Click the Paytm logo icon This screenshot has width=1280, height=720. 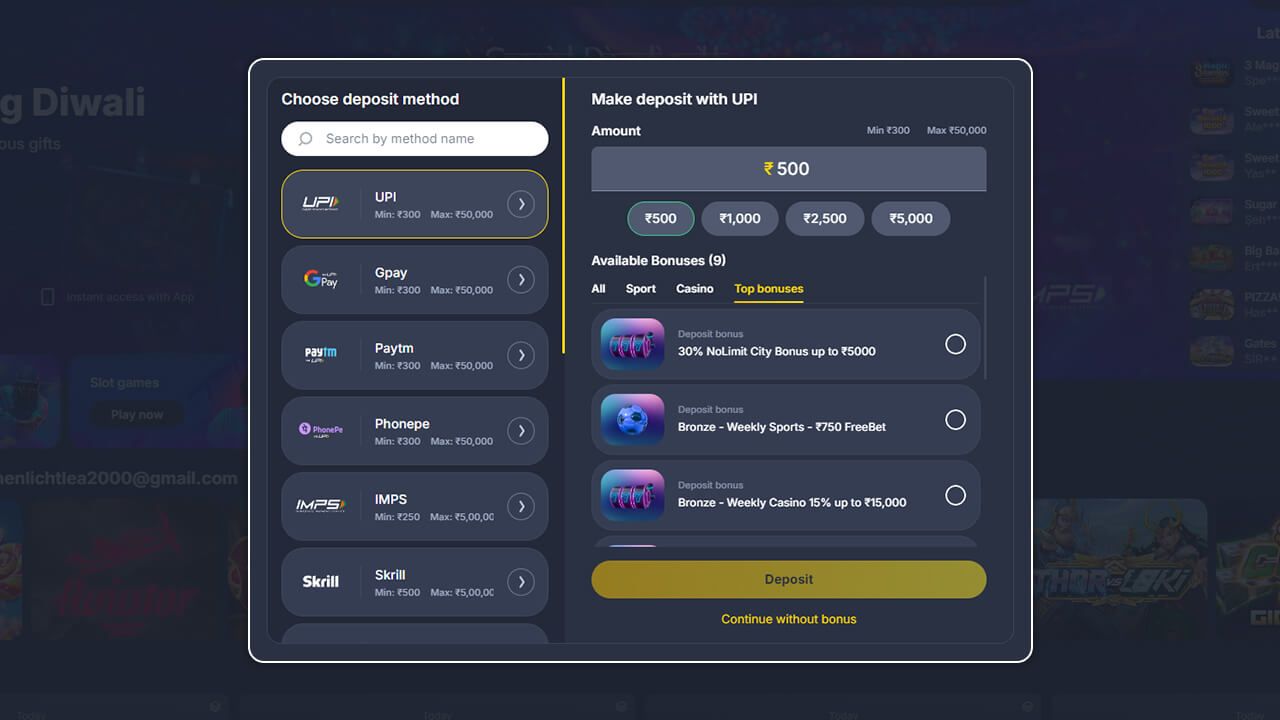point(321,355)
